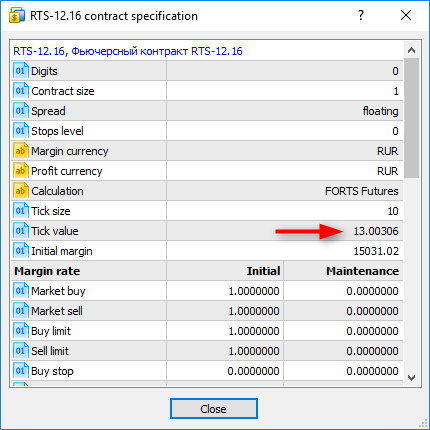430x430 pixels.
Task: Select the Tick value 13.00306
Action: pyautogui.click(x=376, y=231)
